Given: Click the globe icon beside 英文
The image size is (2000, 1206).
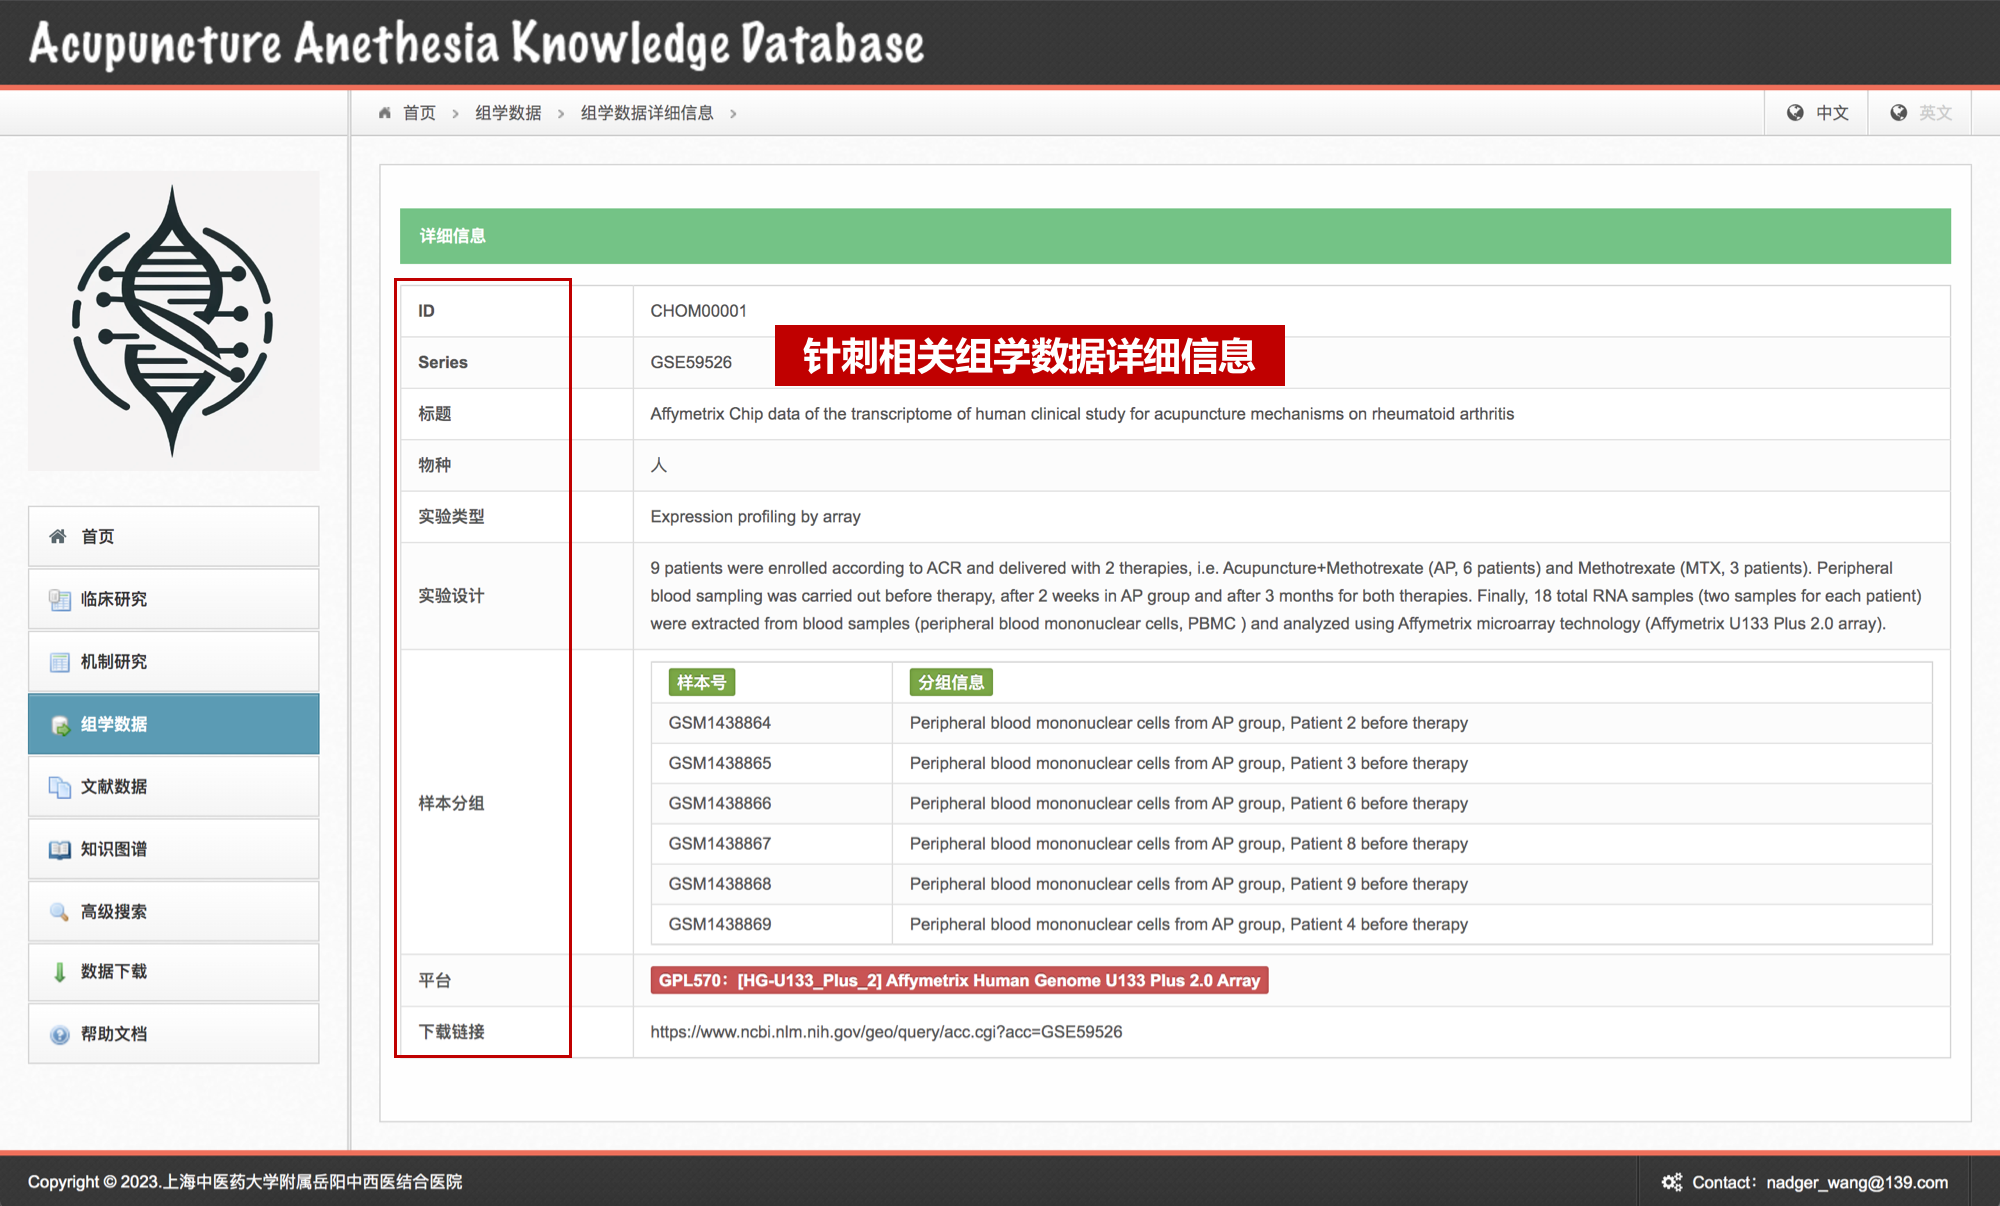Looking at the screenshot, I should [1898, 113].
